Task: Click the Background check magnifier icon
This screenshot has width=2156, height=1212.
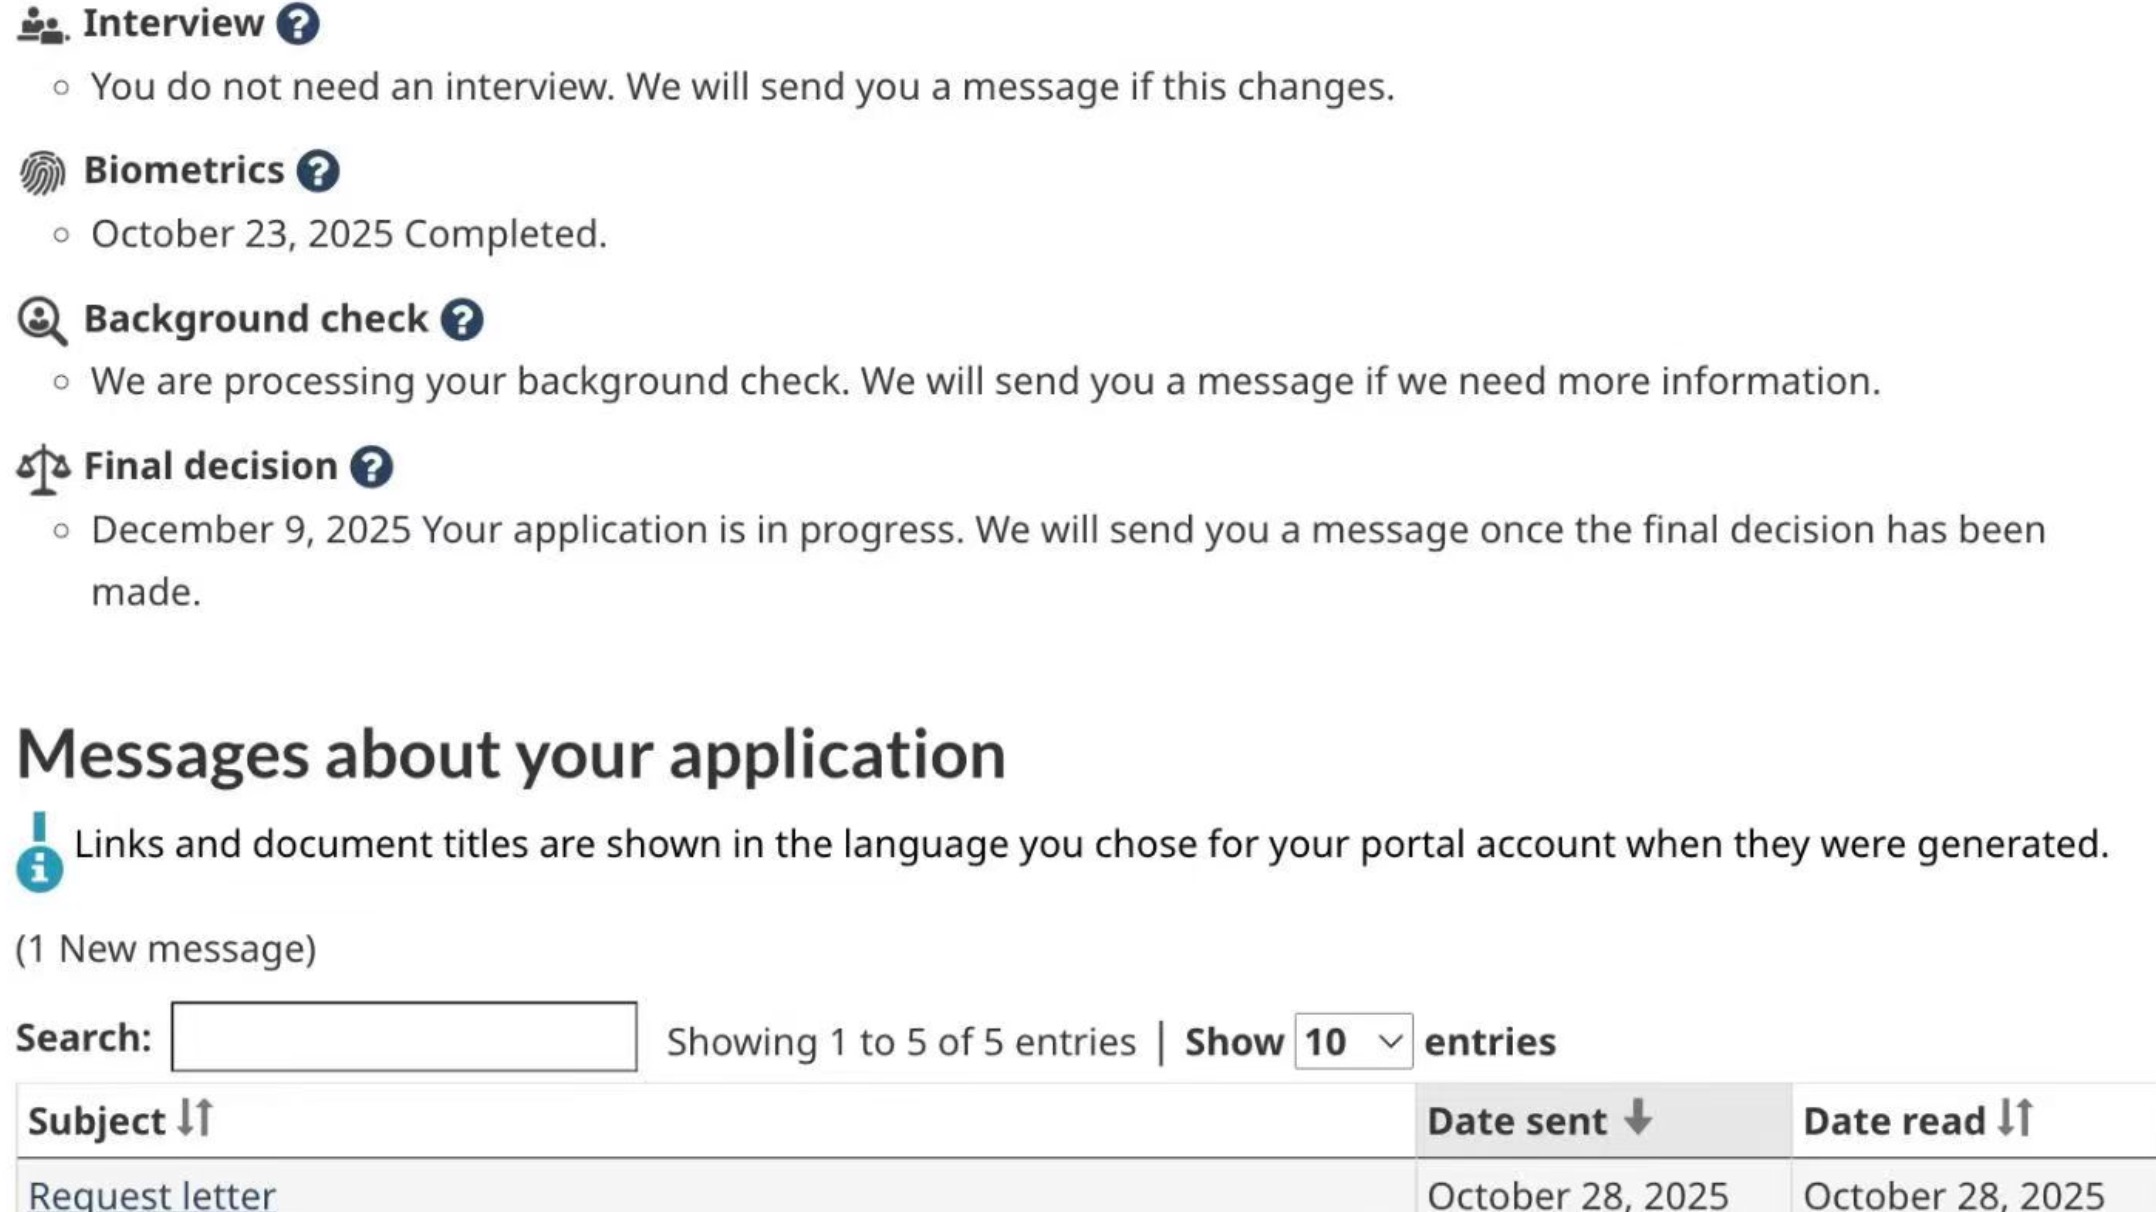Action: pyautogui.click(x=42, y=321)
